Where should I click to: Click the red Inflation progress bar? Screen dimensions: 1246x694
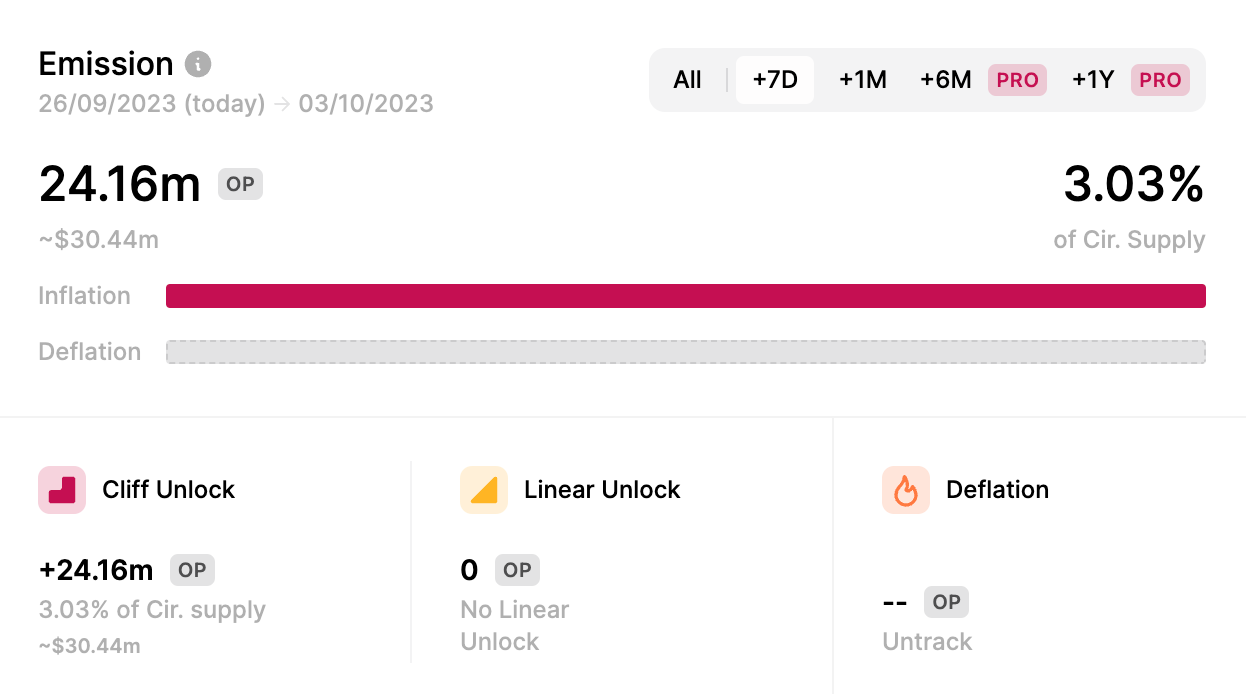click(x=686, y=295)
